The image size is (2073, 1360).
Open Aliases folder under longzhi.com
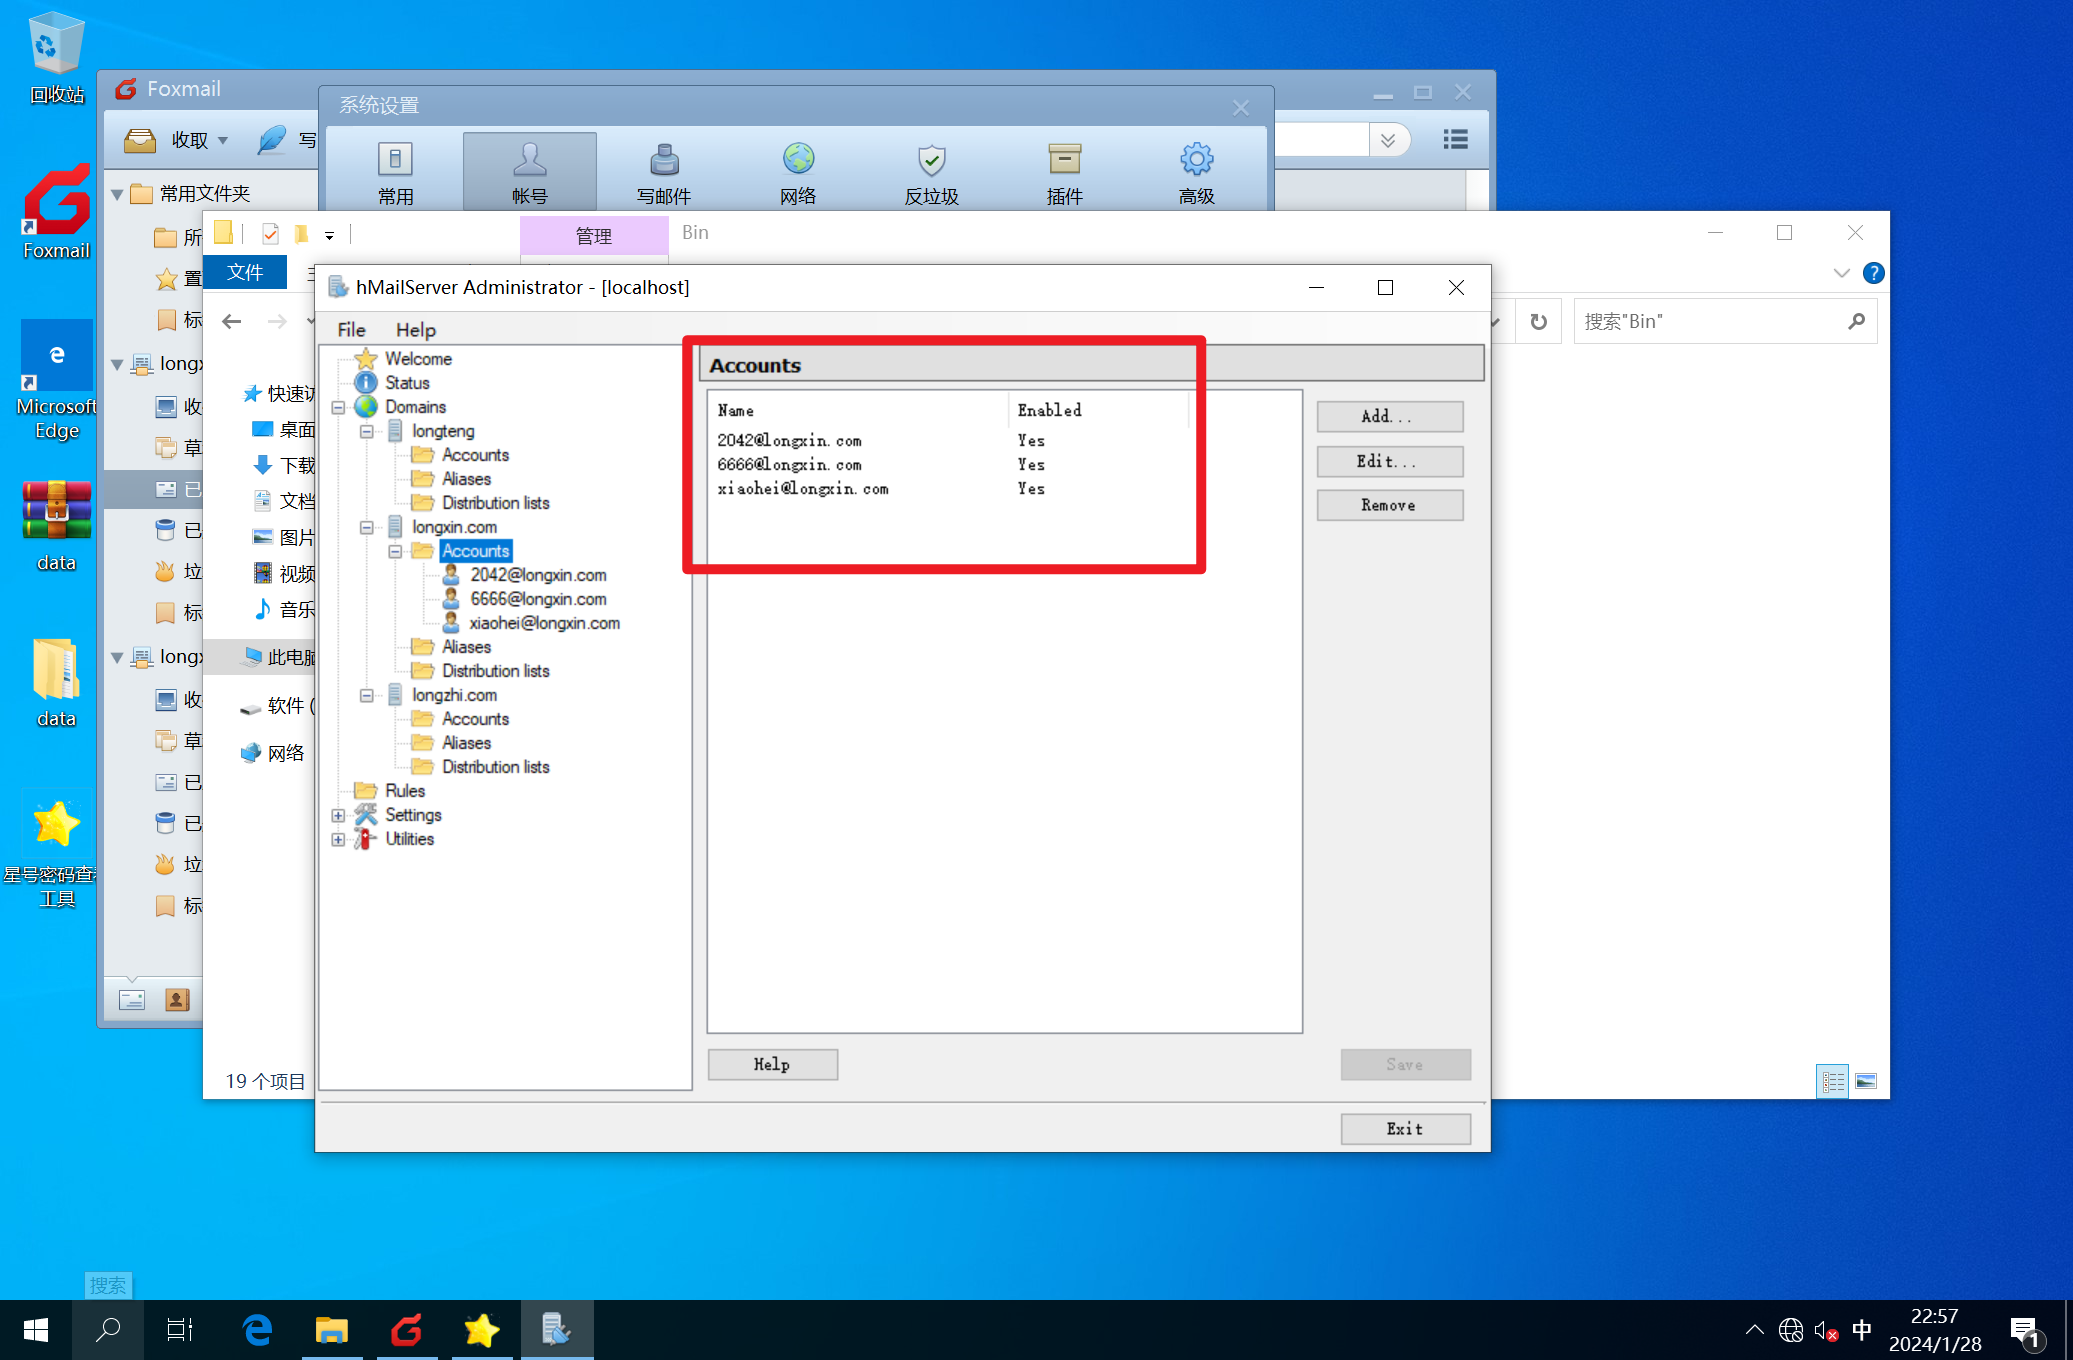tap(466, 743)
